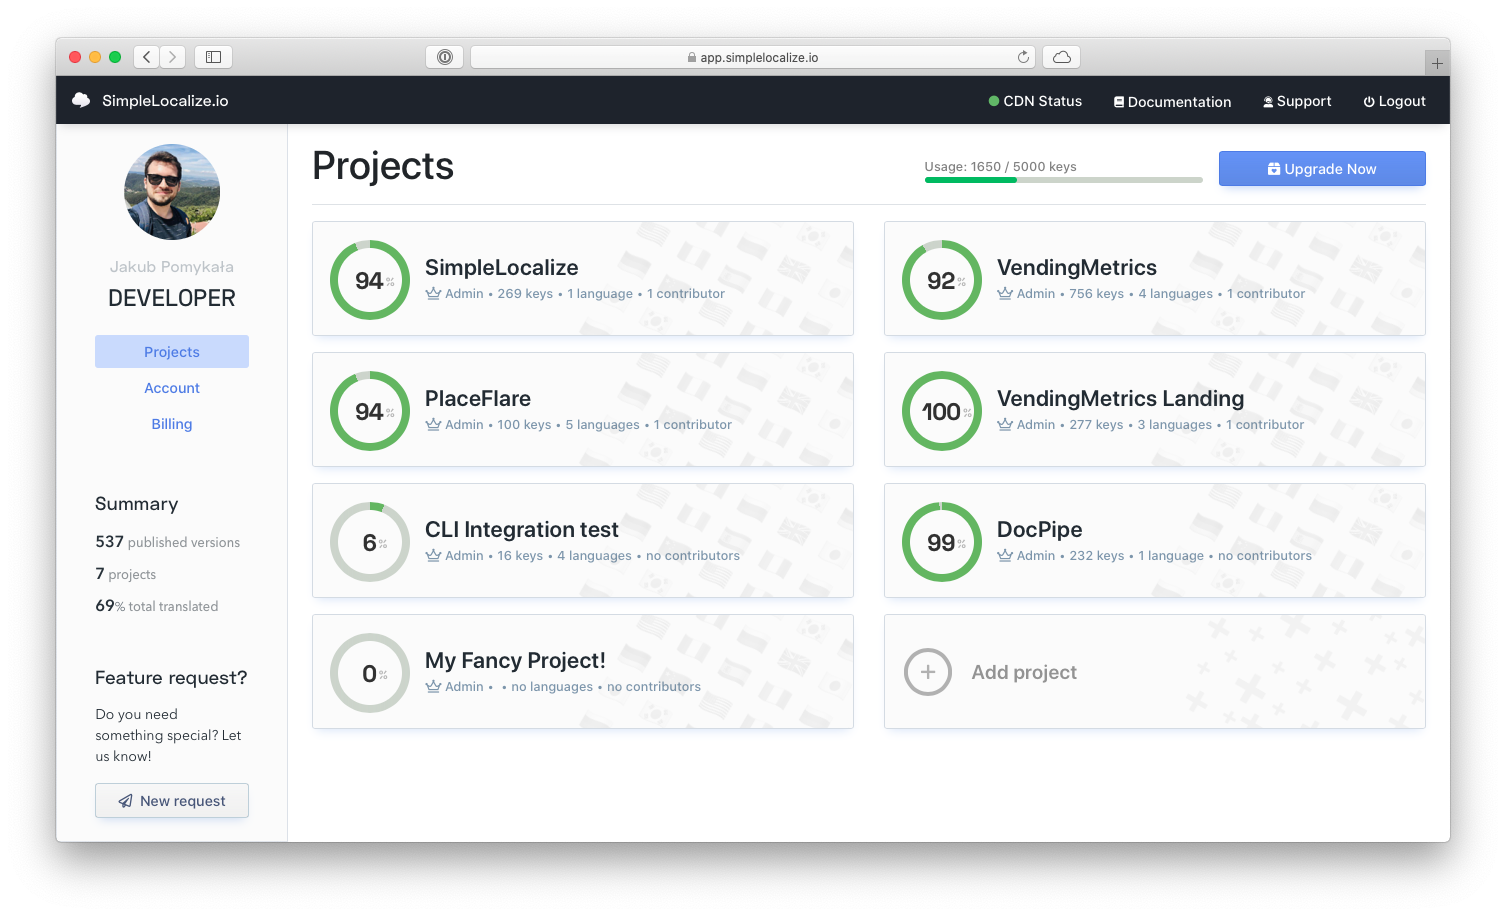Click the "Projects" page heading
Screen dimensions: 1506x916
pyautogui.click(x=383, y=166)
